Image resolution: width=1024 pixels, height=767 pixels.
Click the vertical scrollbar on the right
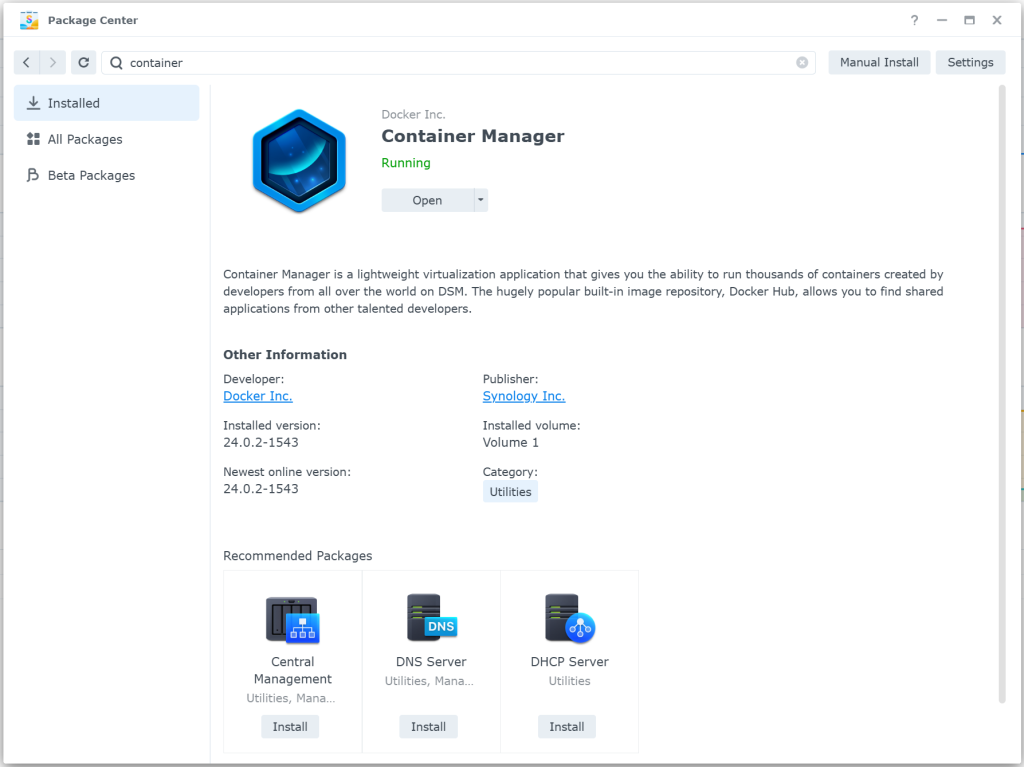tap(1002, 394)
